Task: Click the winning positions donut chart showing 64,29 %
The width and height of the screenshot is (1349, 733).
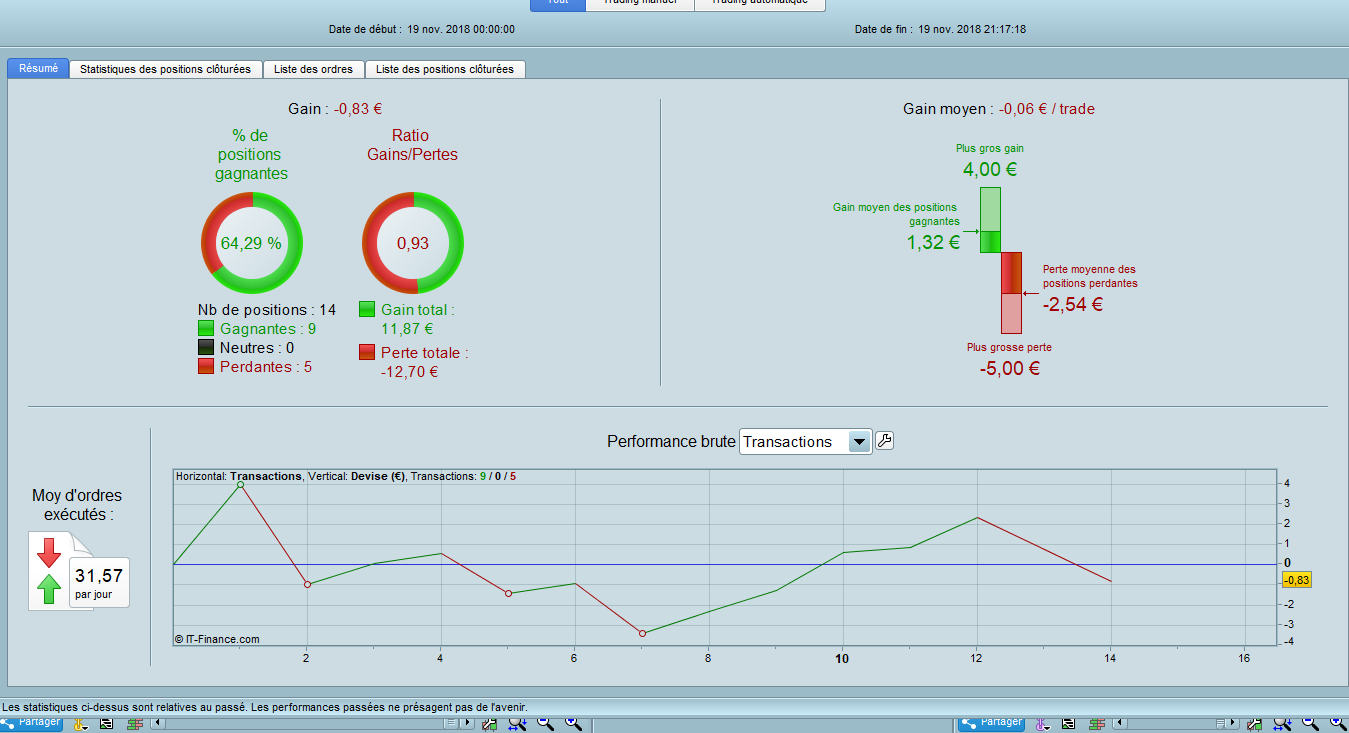Action: tap(252, 243)
